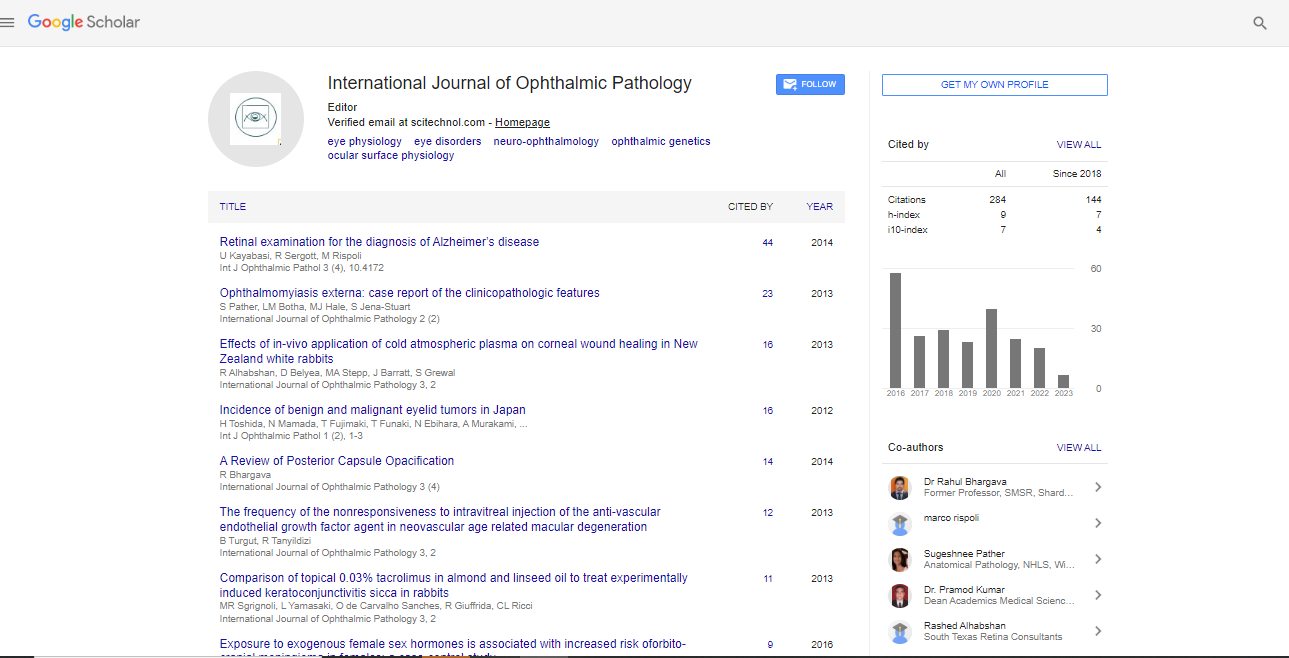The width and height of the screenshot is (1289, 658).
Task: Click the total Citations value 284
Action: pos(997,200)
